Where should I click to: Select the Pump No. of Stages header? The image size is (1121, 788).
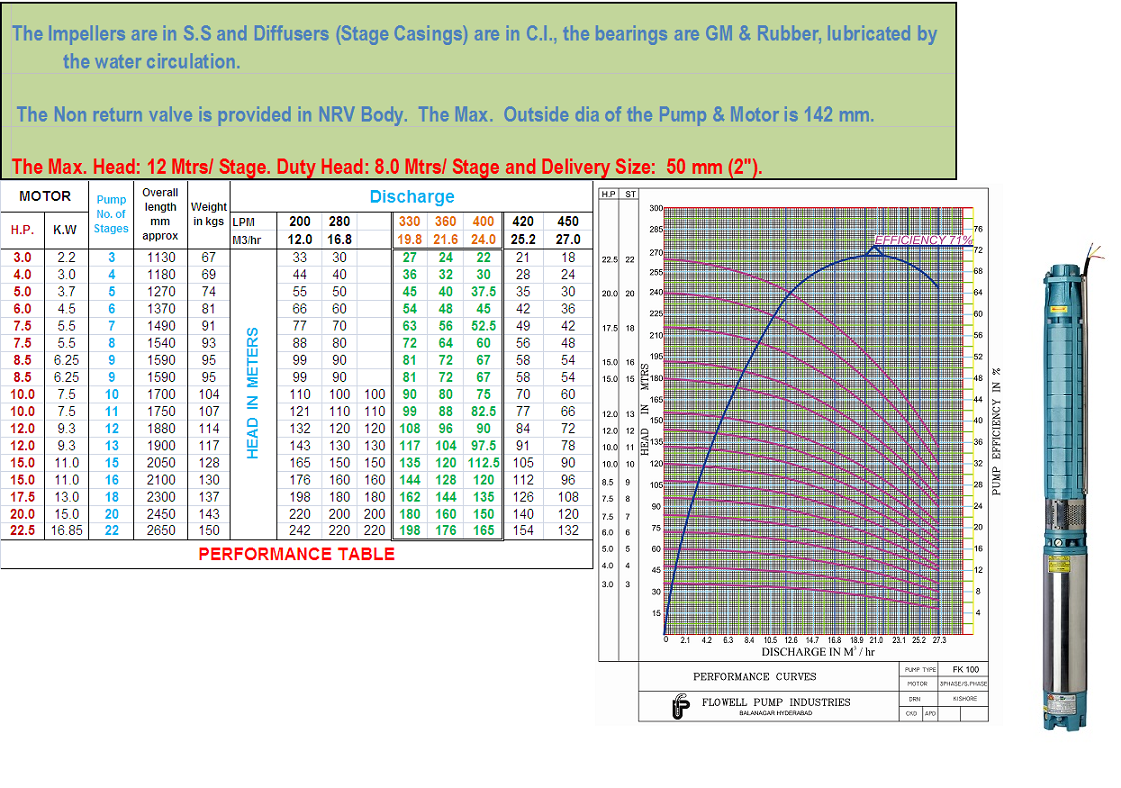(111, 214)
